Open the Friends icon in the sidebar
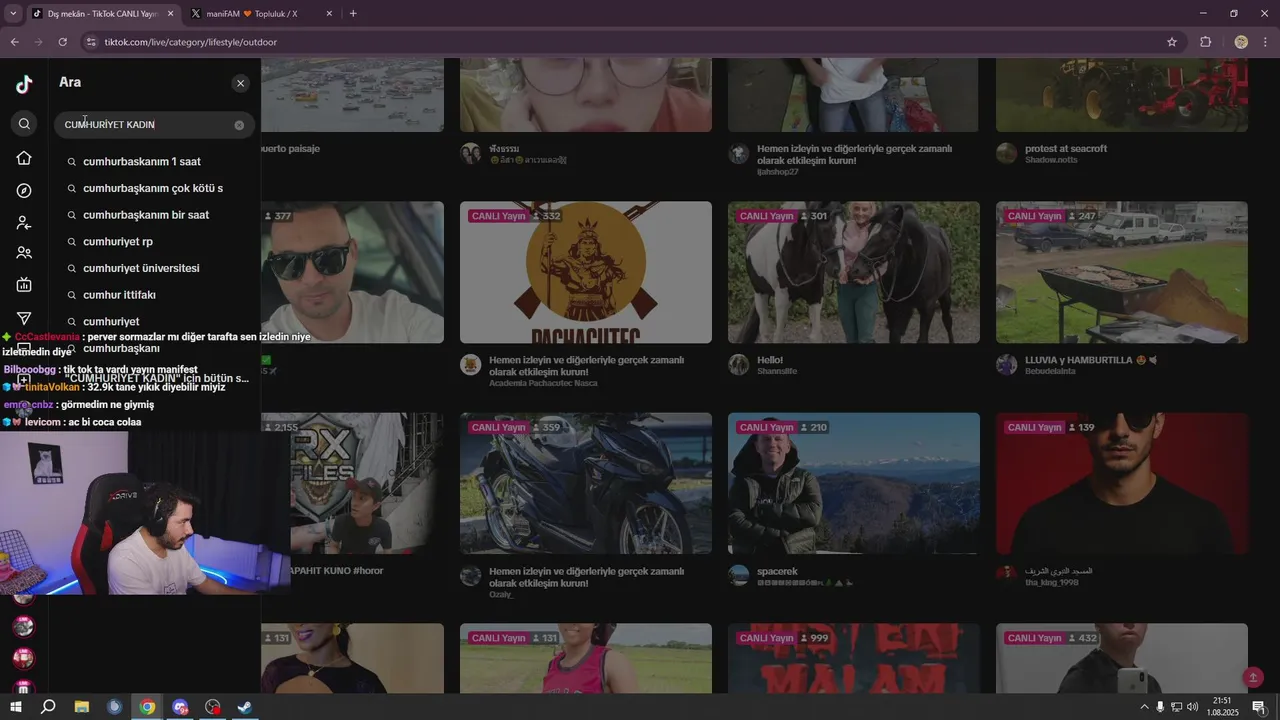This screenshot has height=720, width=1280. 24,253
